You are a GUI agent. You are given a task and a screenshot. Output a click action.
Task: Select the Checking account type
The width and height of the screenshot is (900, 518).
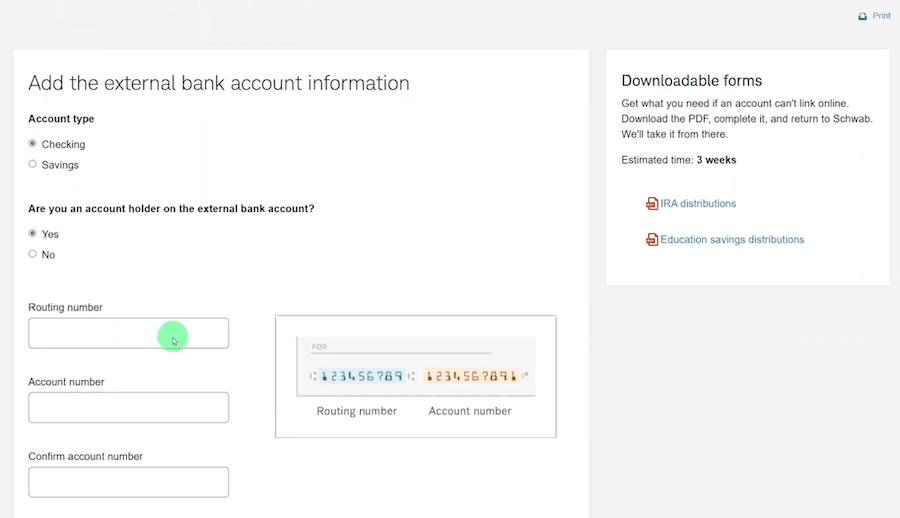[x=33, y=144]
